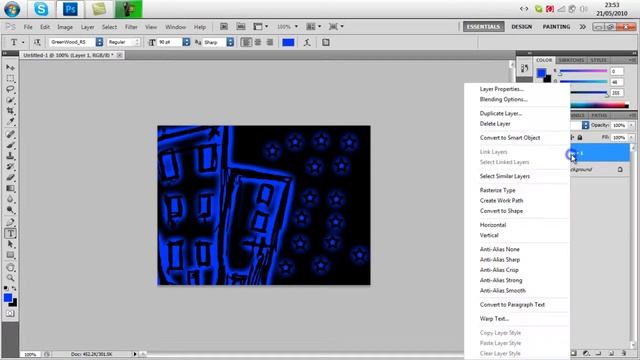640x360 pixels.
Task: Open the History panel icon
Action: [x=524, y=69]
